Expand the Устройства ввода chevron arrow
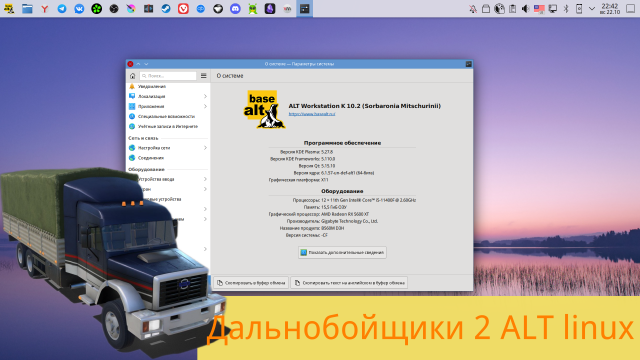Viewport: 640px width, 360px height. coord(205,179)
